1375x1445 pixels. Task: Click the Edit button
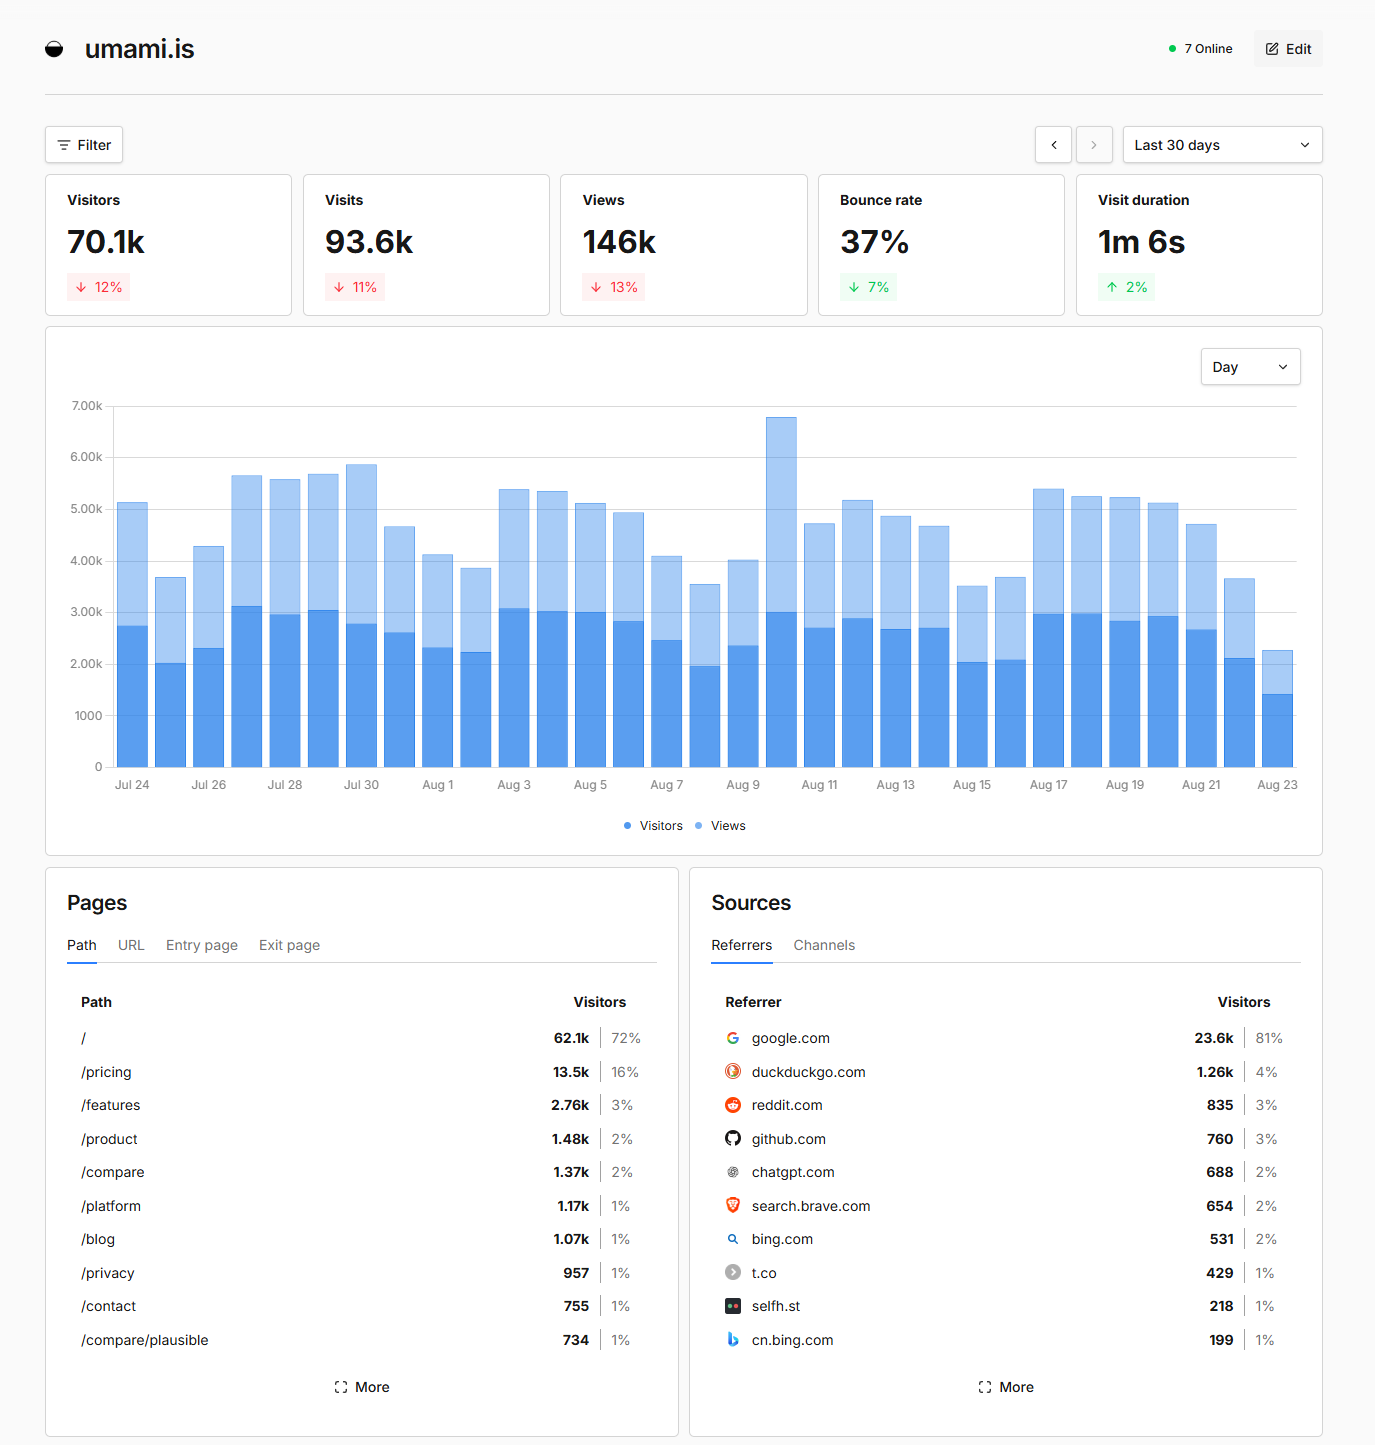(x=1288, y=49)
